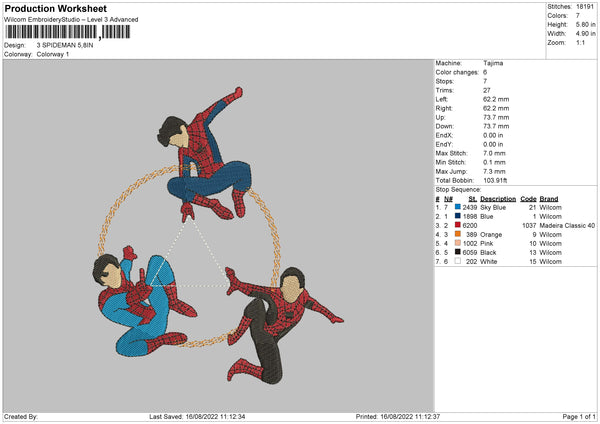
Task: Select the White 202 color swatch
Action: pyautogui.click(x=458, y=261)
